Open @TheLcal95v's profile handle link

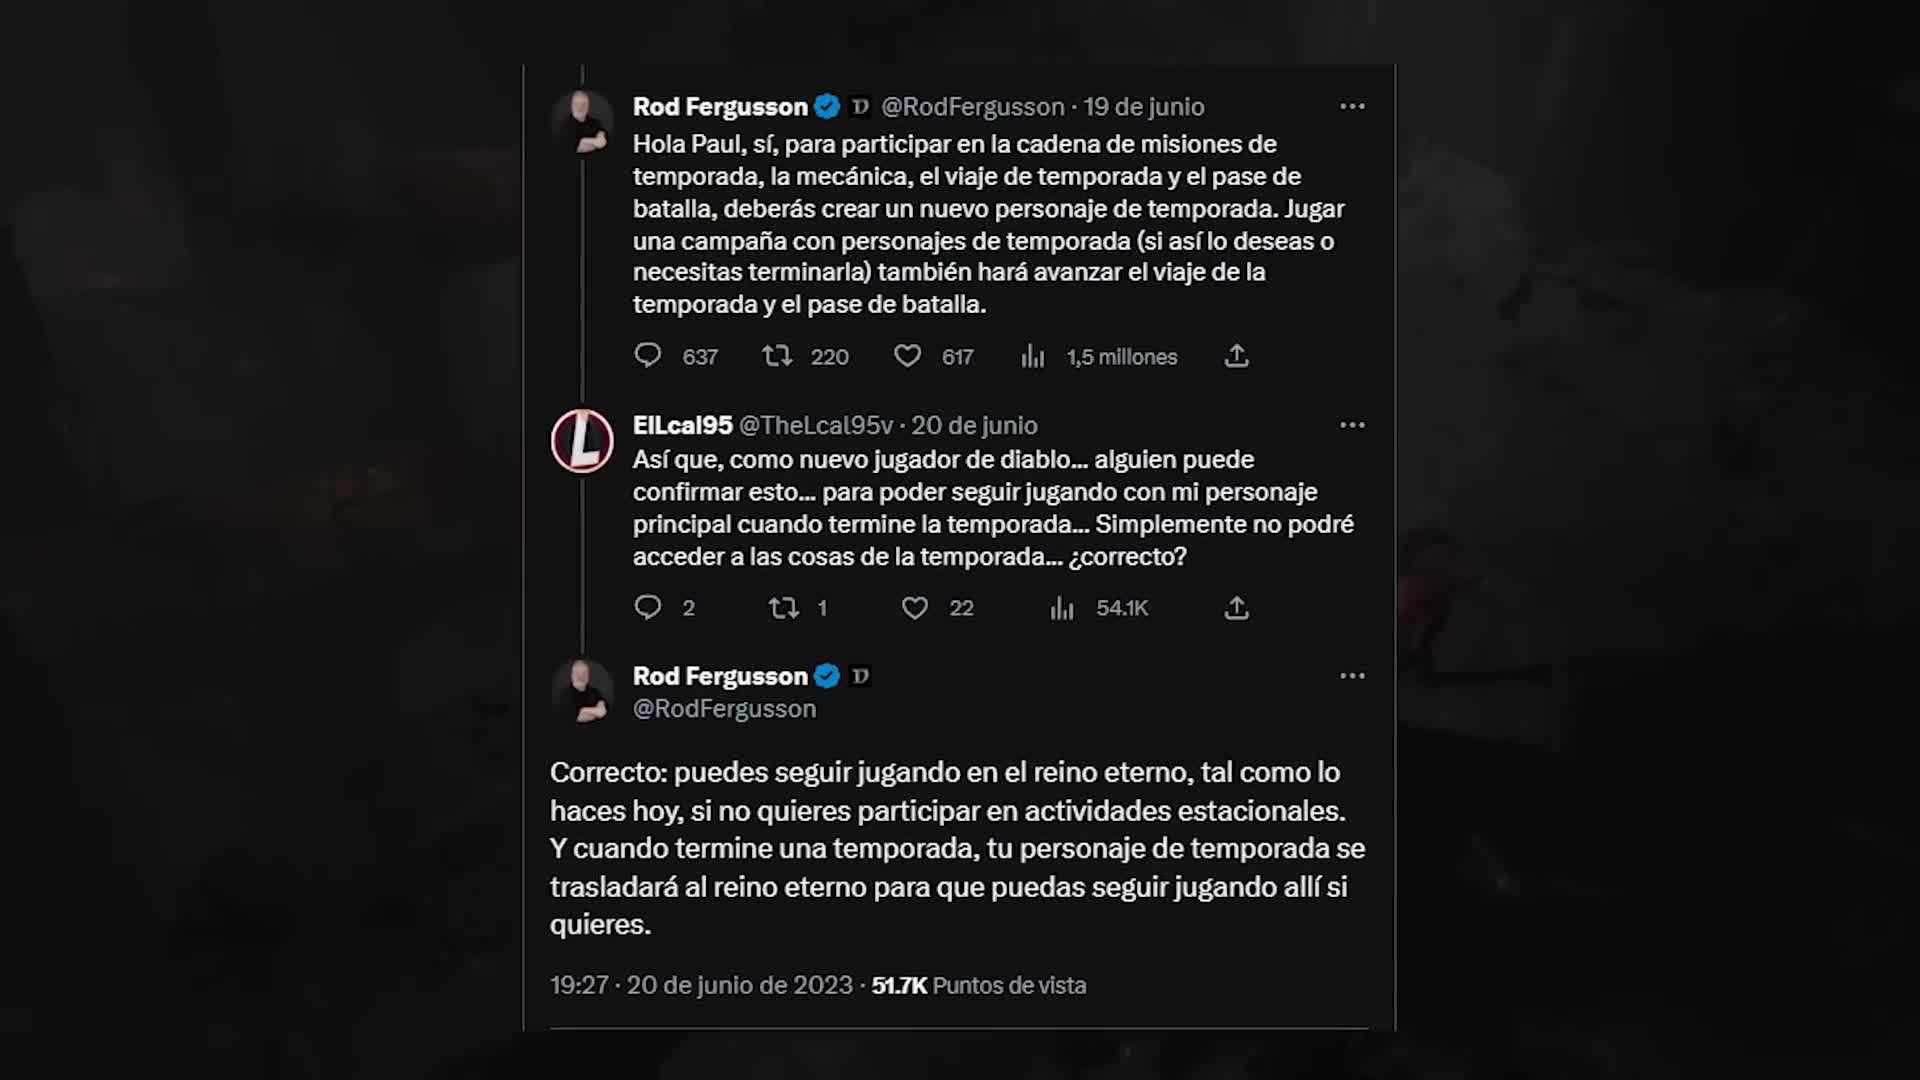tap(816, 424)
